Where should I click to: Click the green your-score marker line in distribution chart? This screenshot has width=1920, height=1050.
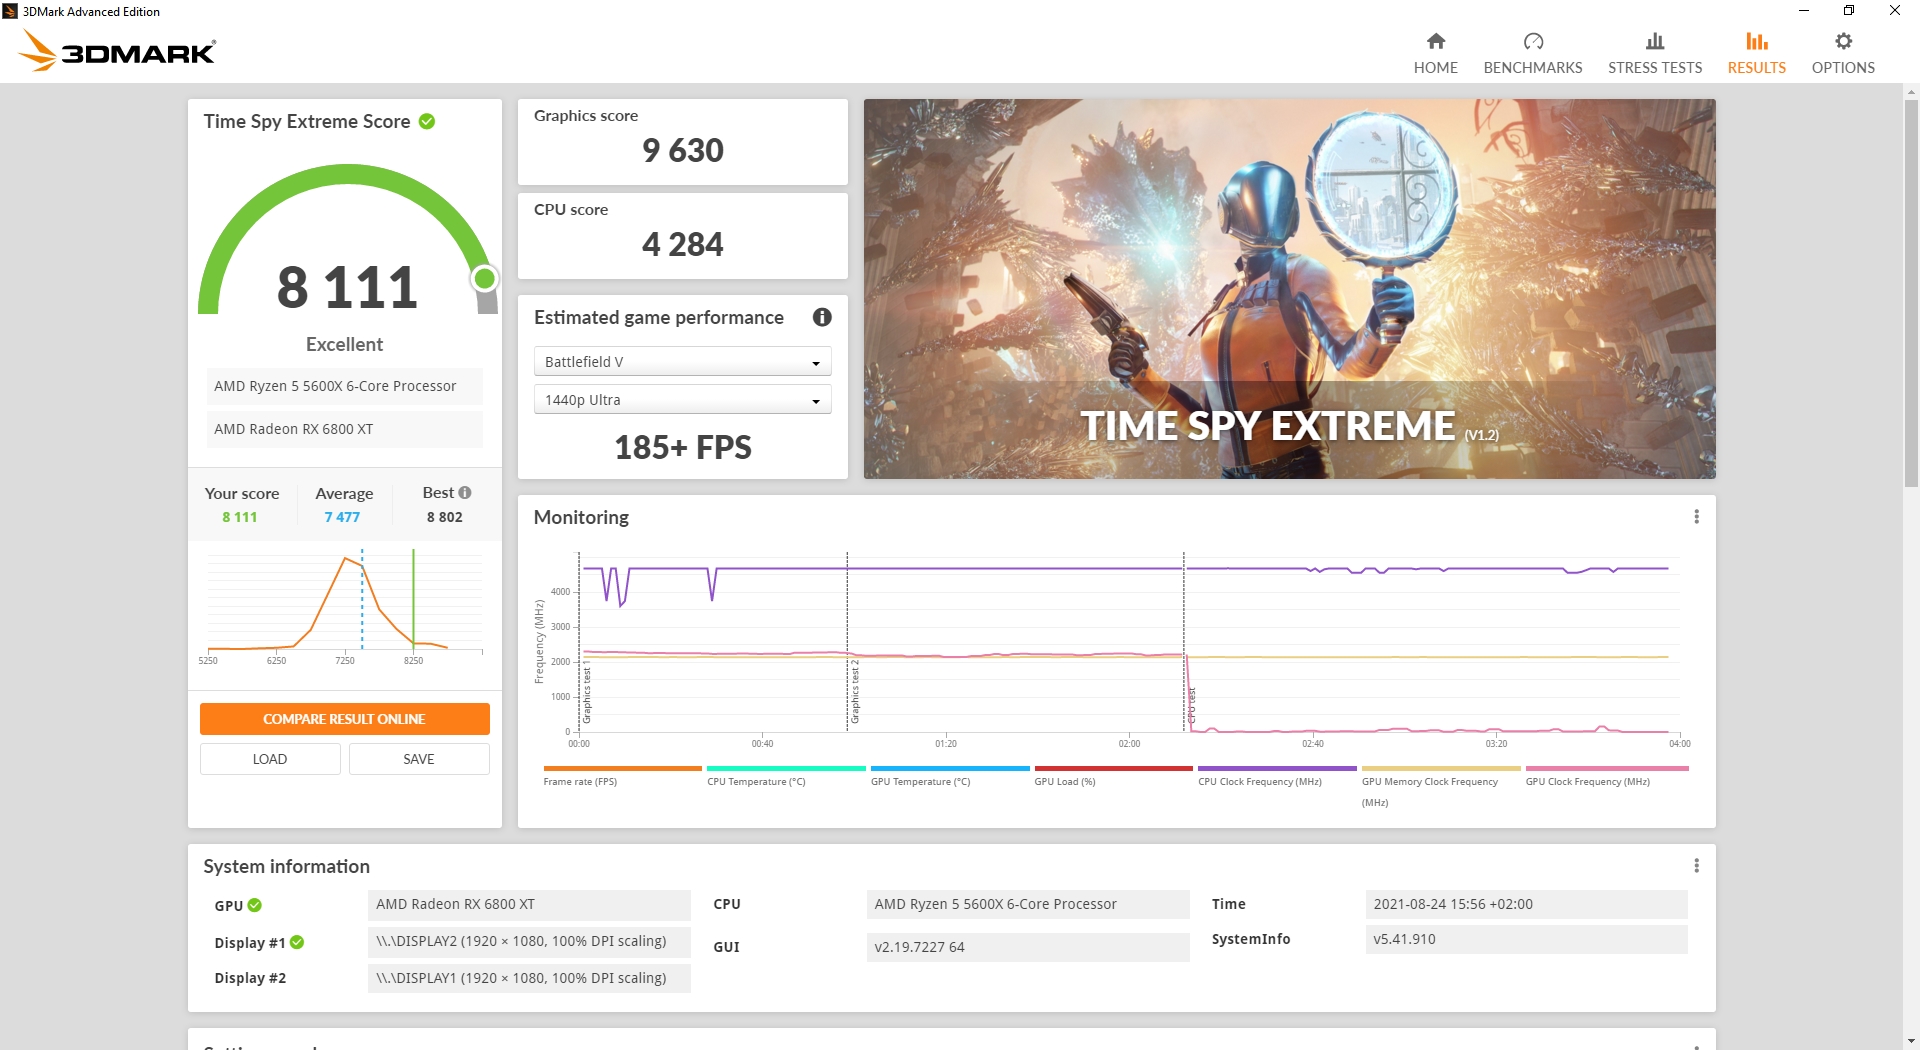point(413,600)
